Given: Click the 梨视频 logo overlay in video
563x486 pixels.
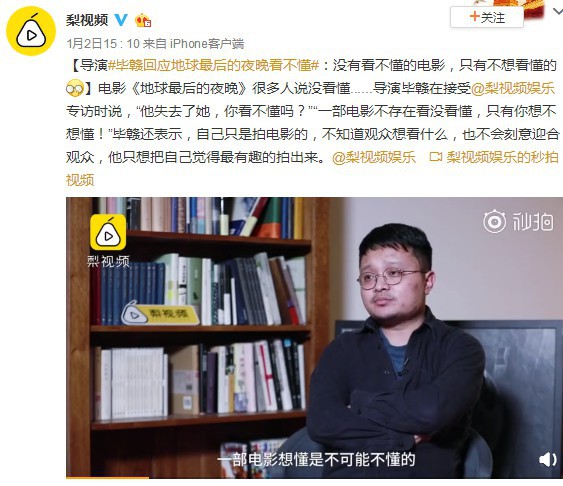Looking at the screenshot, I should 108,241.
